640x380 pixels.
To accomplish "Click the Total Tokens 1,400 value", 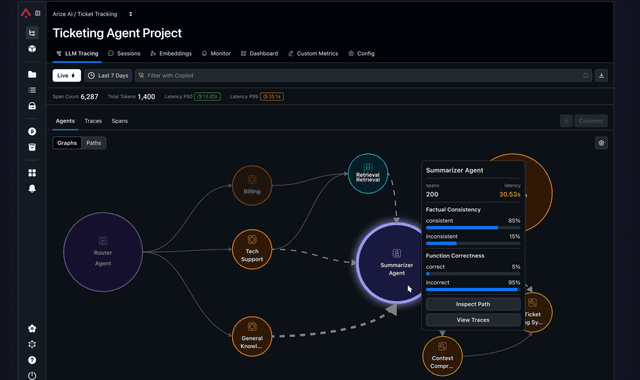I will pyautogui.click(x=146, y=97).
